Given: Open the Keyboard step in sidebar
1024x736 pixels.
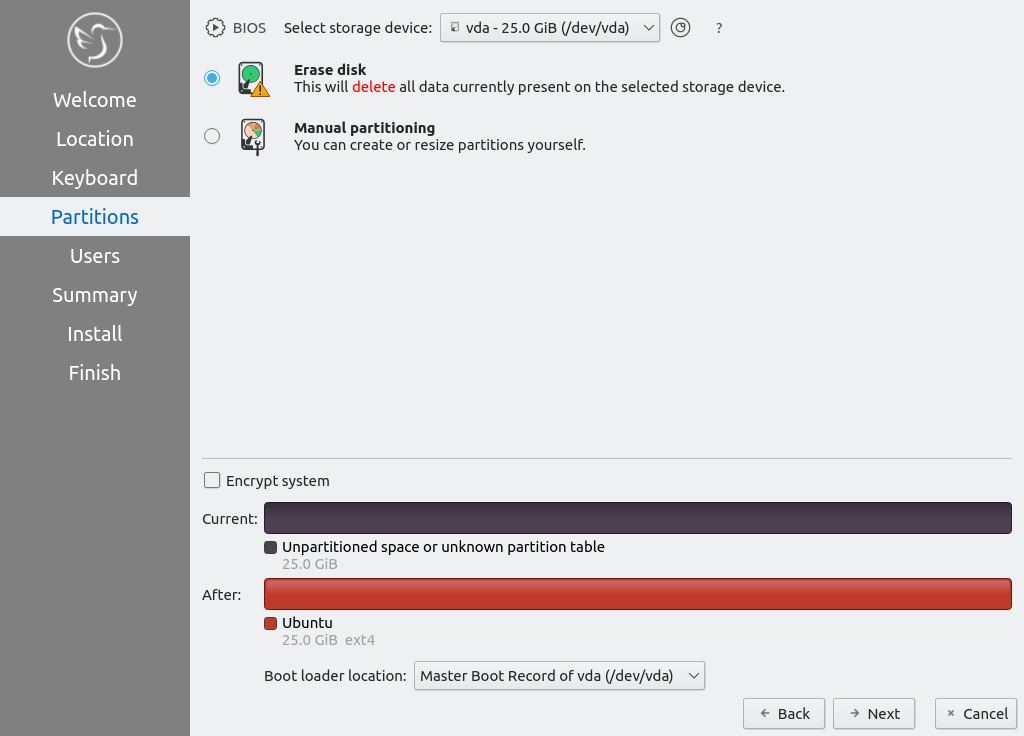Looking at the screenshot, I should click(95, 178).
